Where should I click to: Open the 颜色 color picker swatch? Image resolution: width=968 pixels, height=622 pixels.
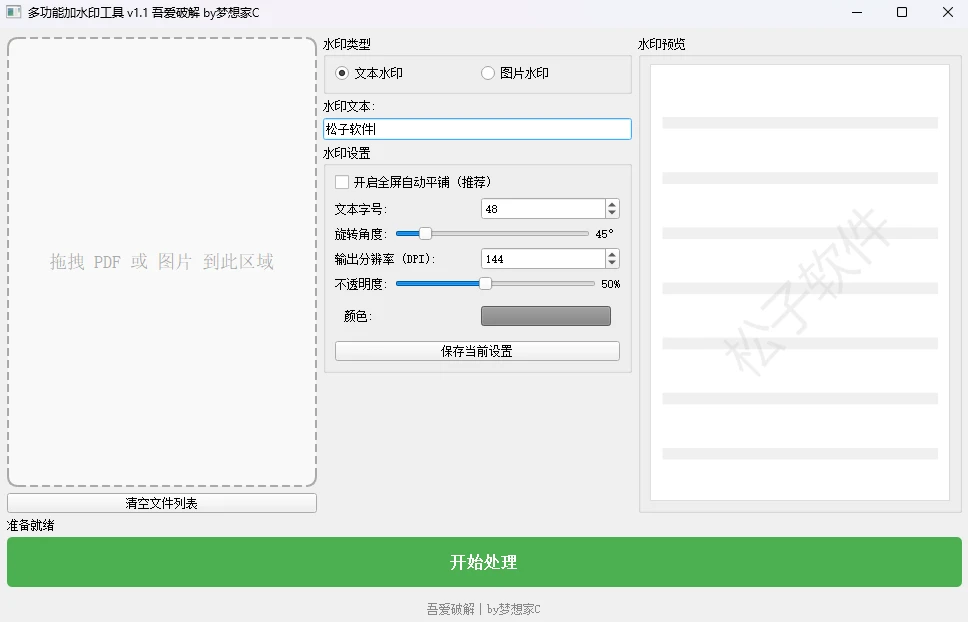[545, 315]
